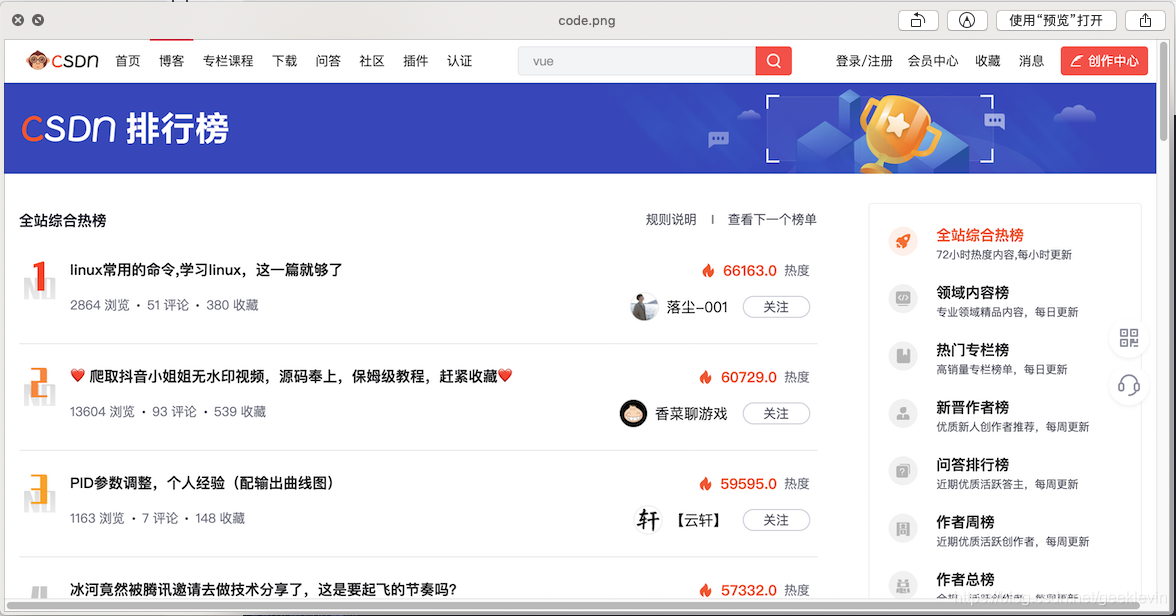This screenshot has width=1176, height=616.
Task: Click flame icon next to 60729.0
Action: coord(706,377)
